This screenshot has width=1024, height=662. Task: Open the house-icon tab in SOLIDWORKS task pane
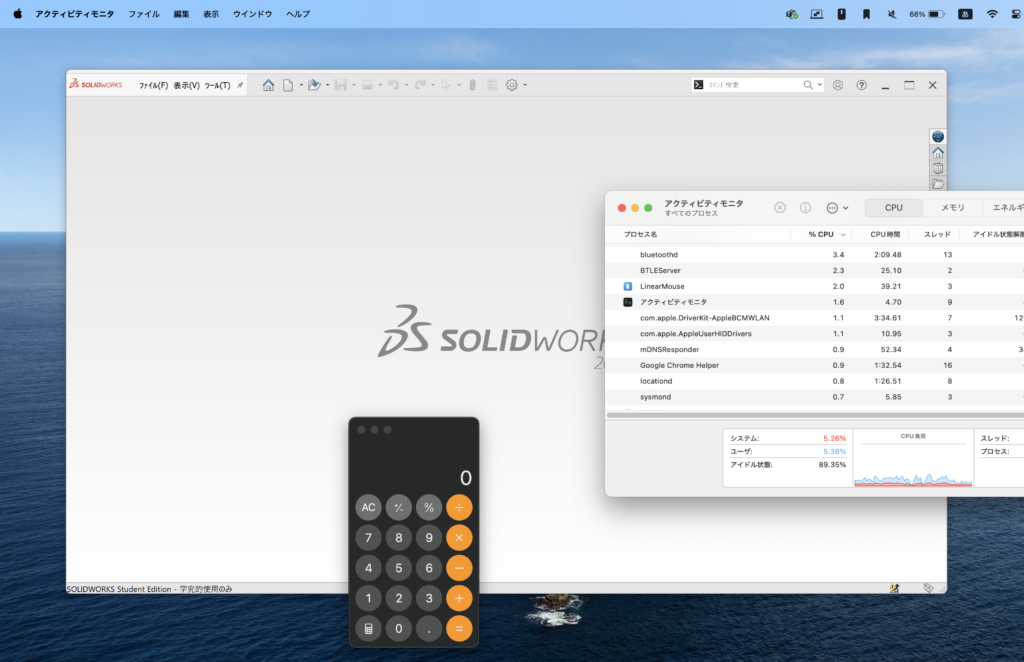coord(938,153)
